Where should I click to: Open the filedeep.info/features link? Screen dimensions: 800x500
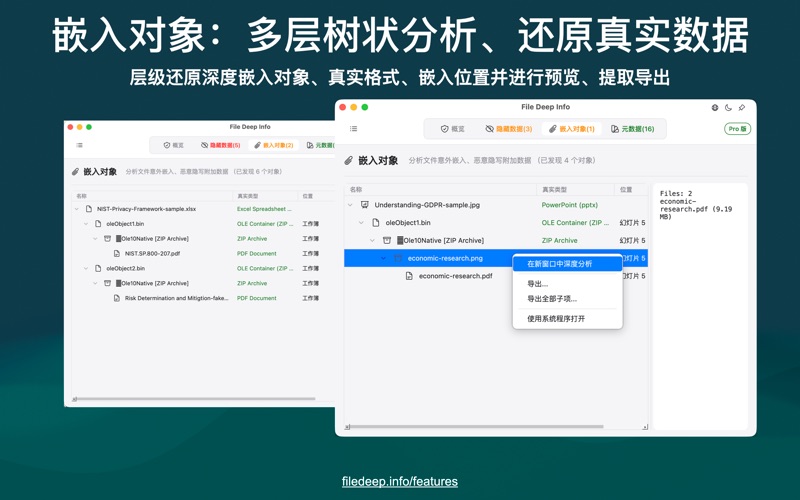400,481
